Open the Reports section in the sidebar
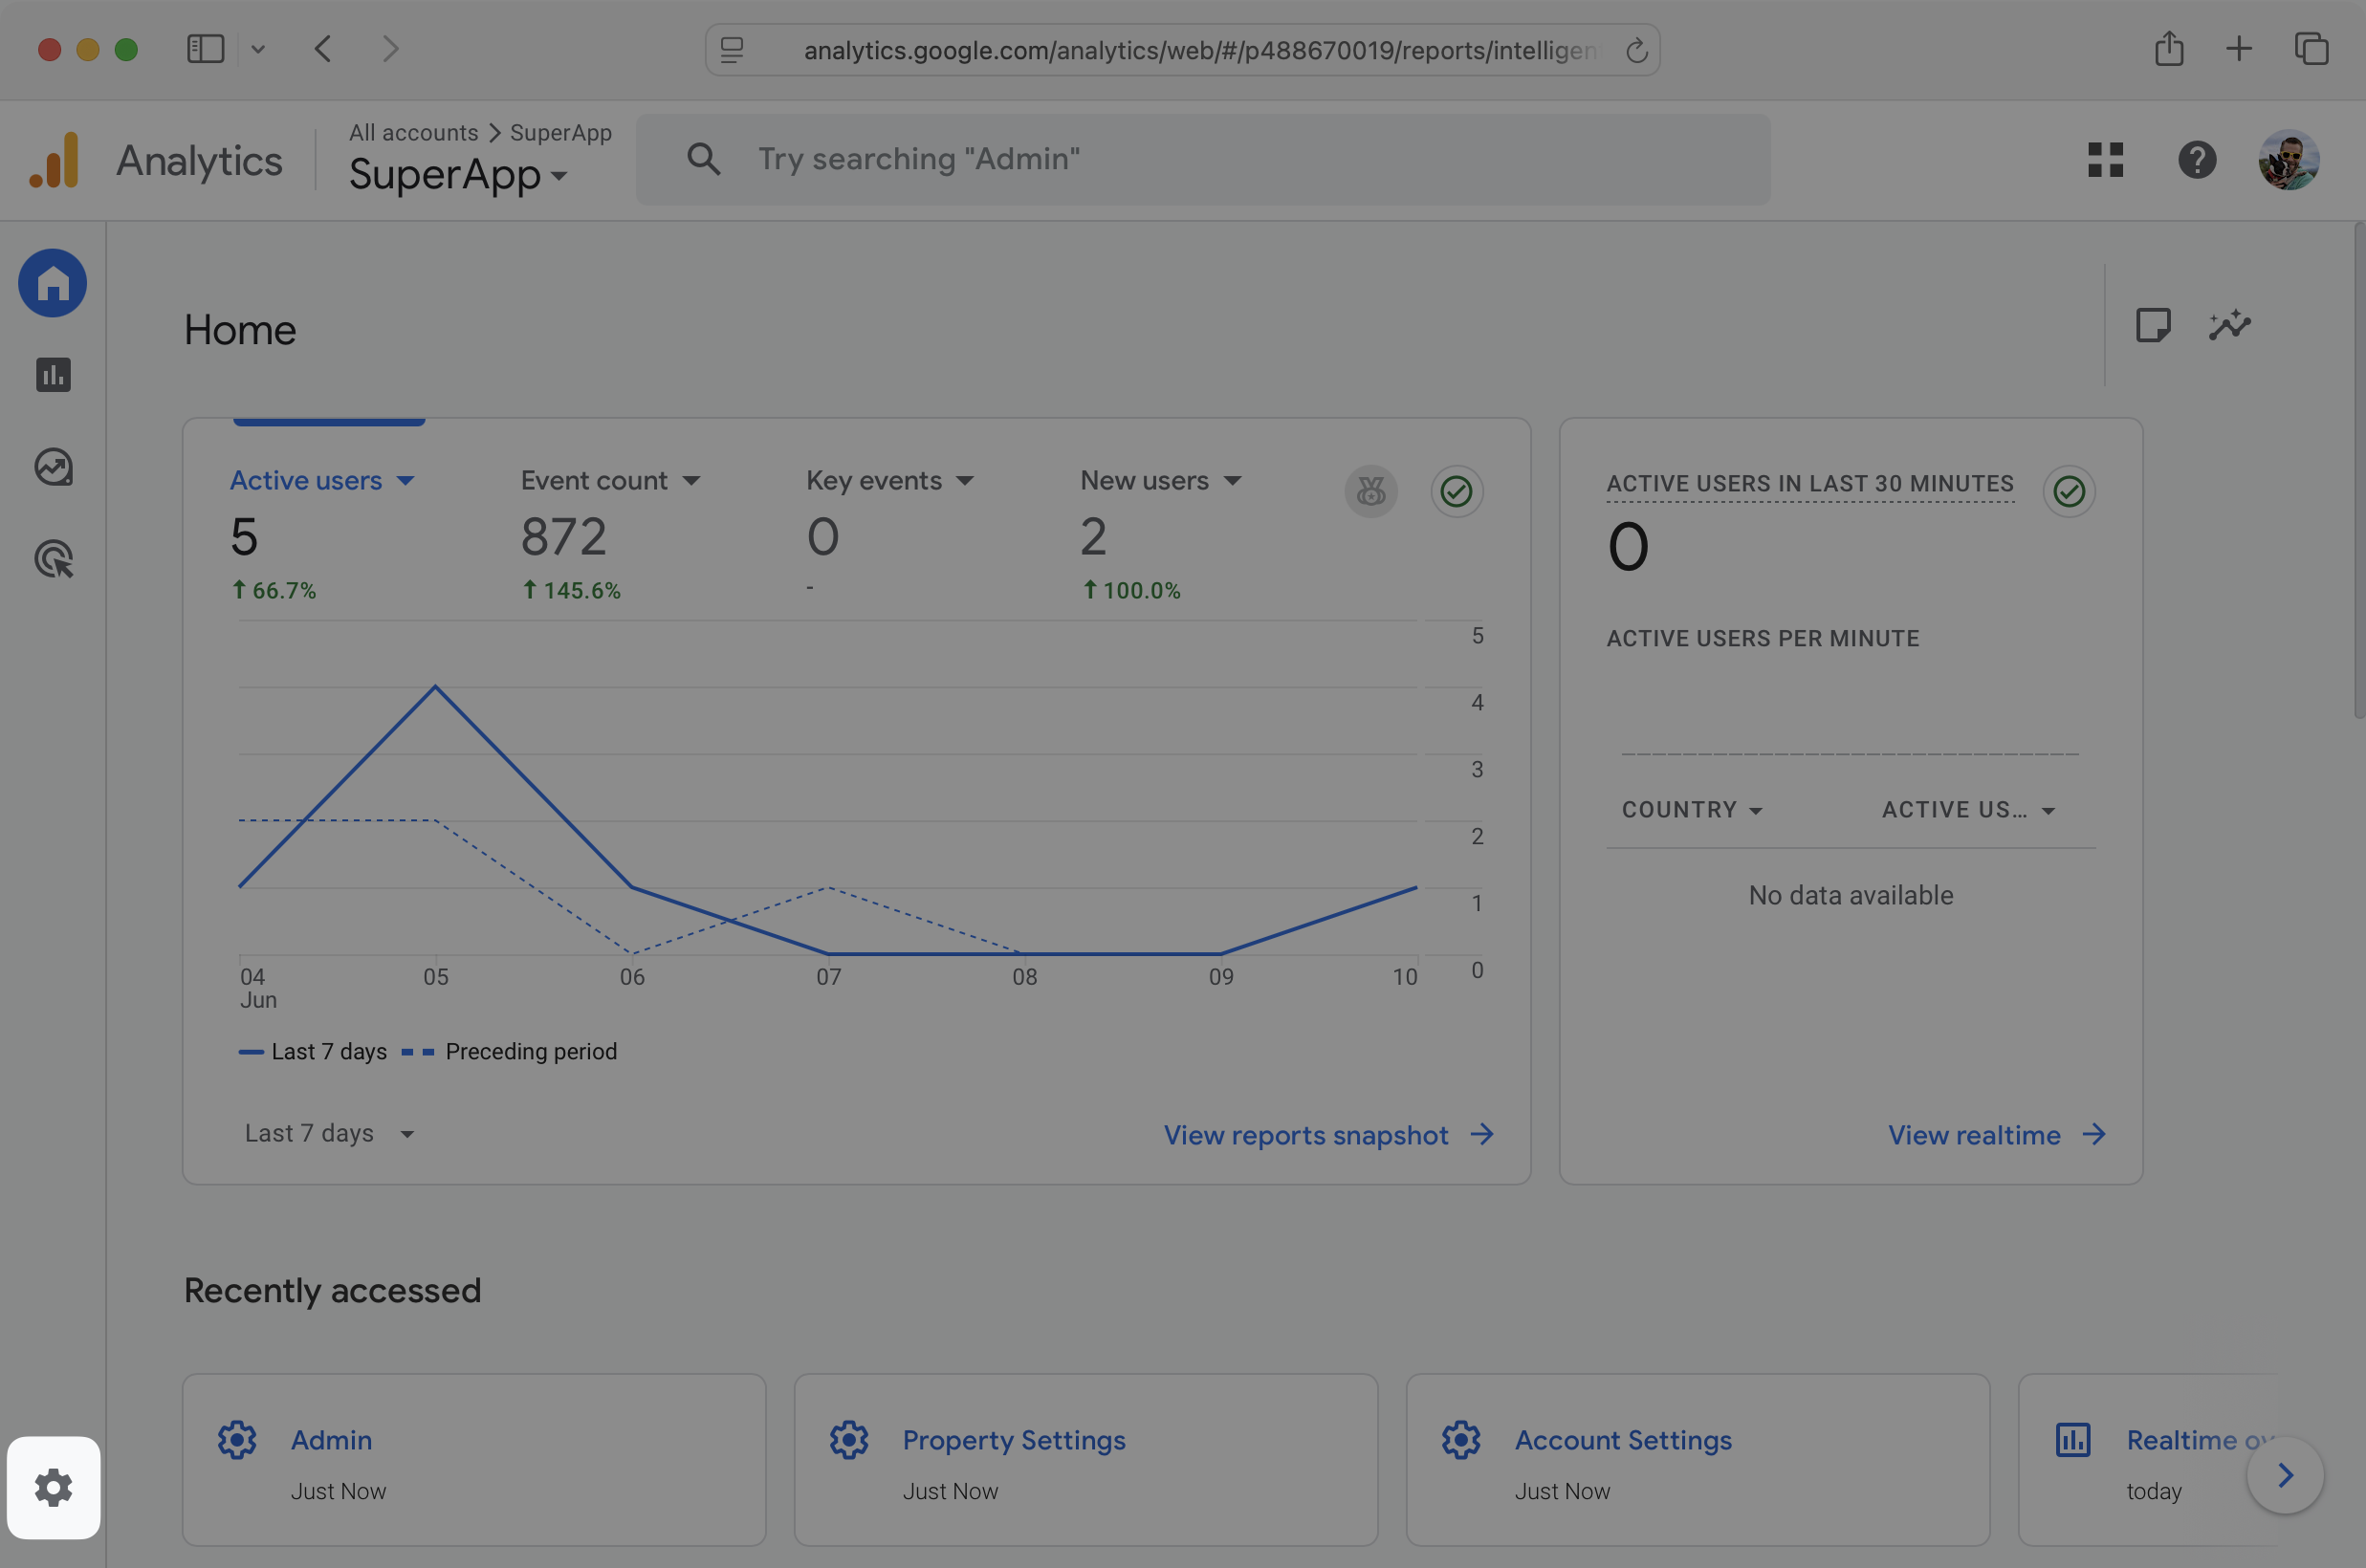2366x1568 pixels. point(53,375)
